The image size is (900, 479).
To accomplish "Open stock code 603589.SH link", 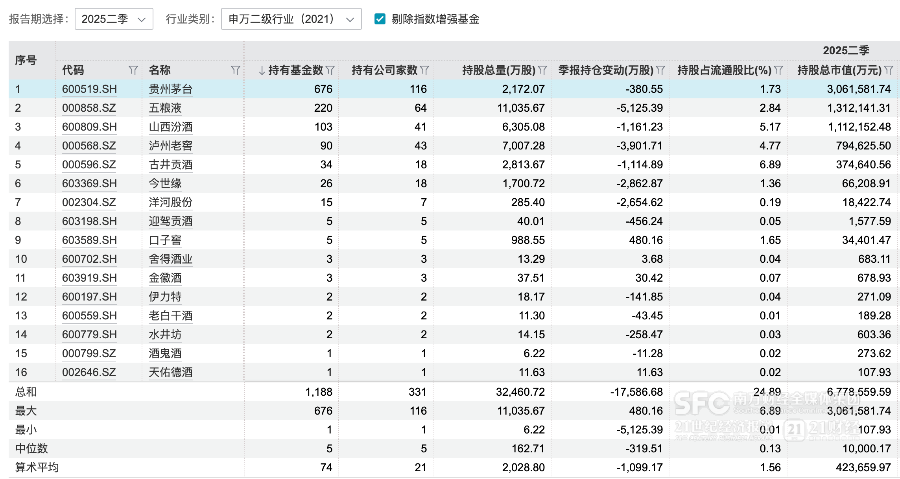I will [89, 240].
